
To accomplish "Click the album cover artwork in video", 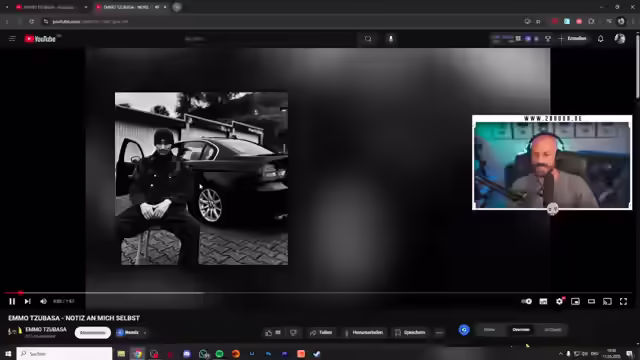I will click(x=201, y=178).
